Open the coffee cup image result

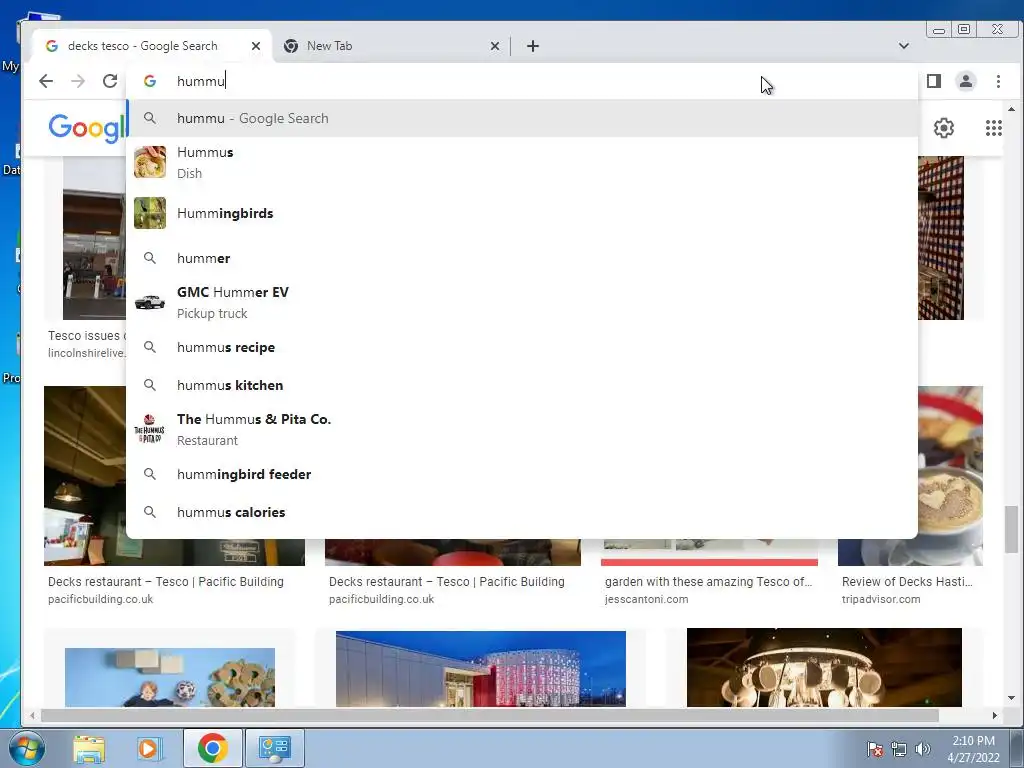click(950, 475)
